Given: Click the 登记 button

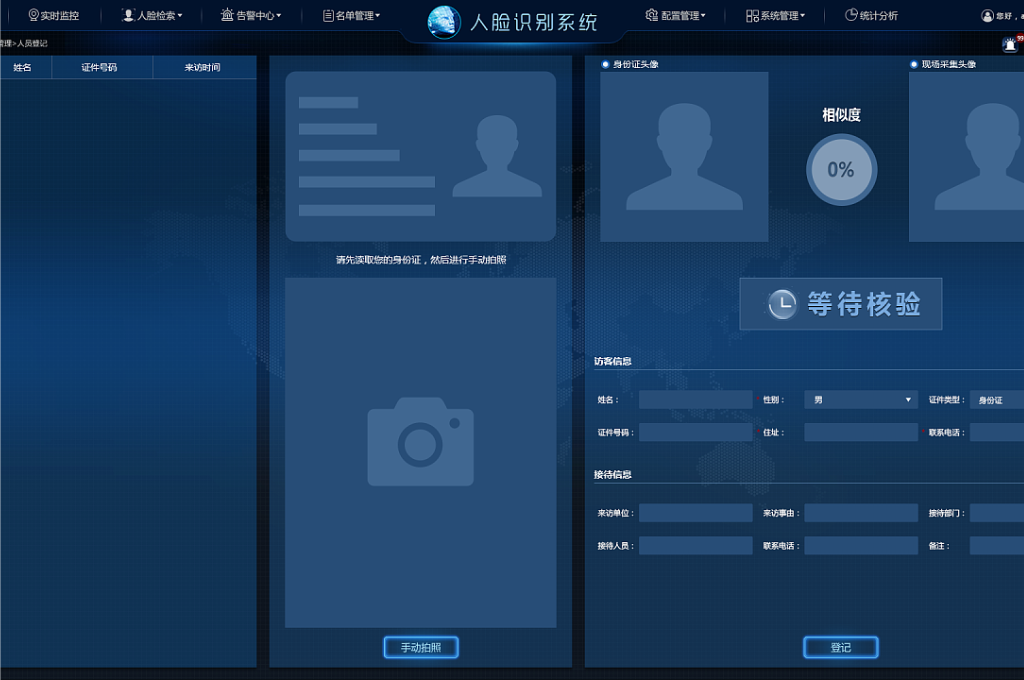Looking at the screenshot, I should 840,647.
